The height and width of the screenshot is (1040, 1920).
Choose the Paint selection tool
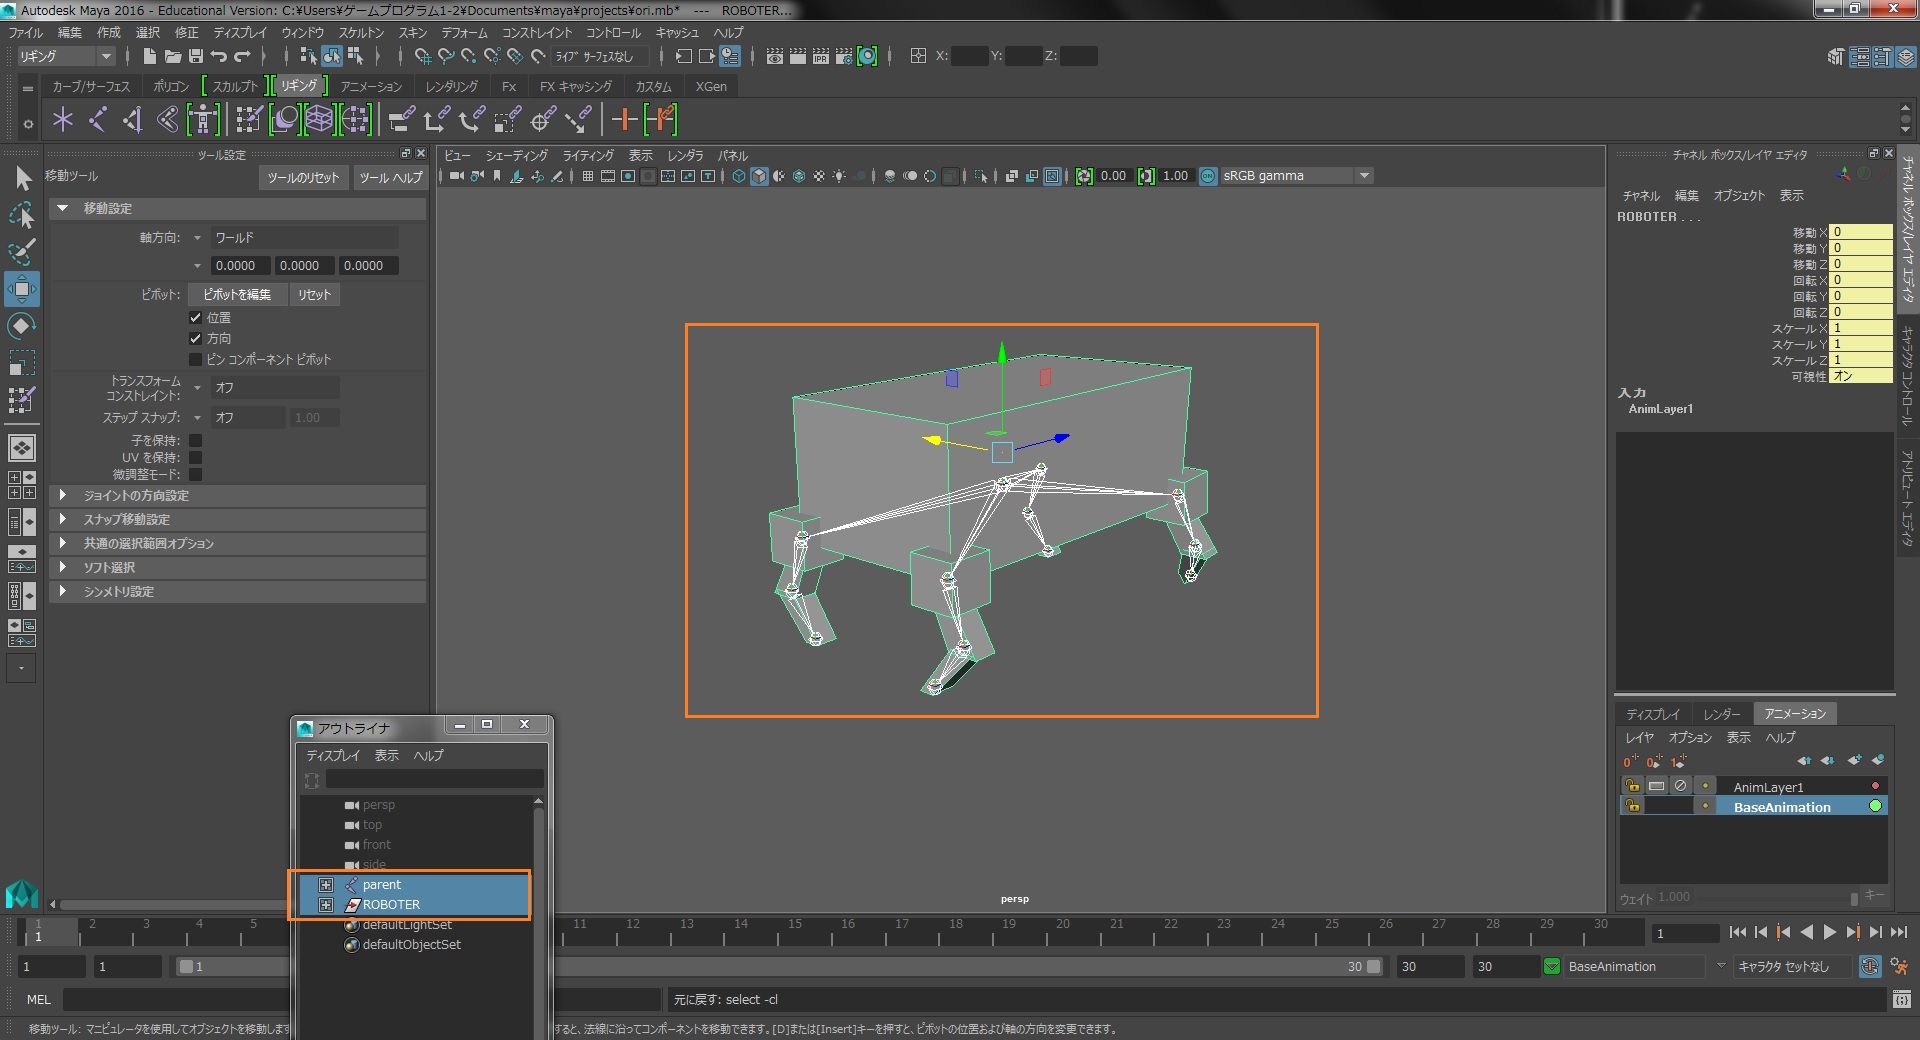coord(22,251)
